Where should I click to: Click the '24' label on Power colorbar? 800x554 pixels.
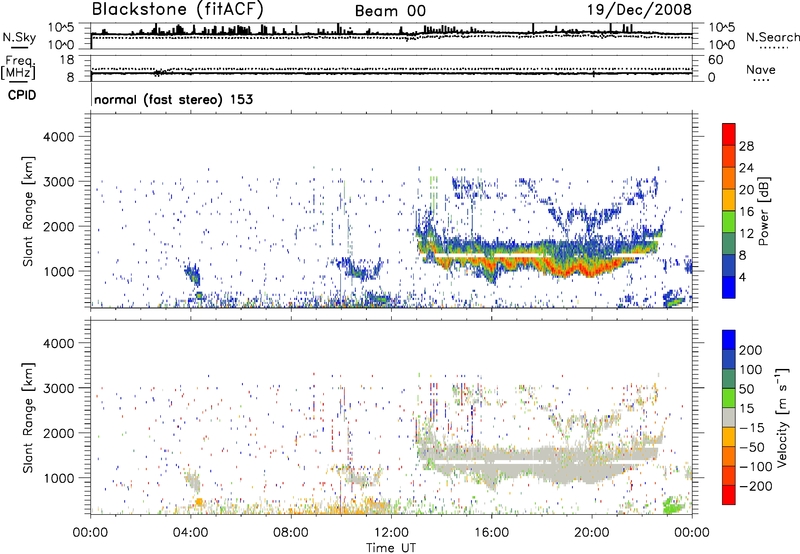746,168
